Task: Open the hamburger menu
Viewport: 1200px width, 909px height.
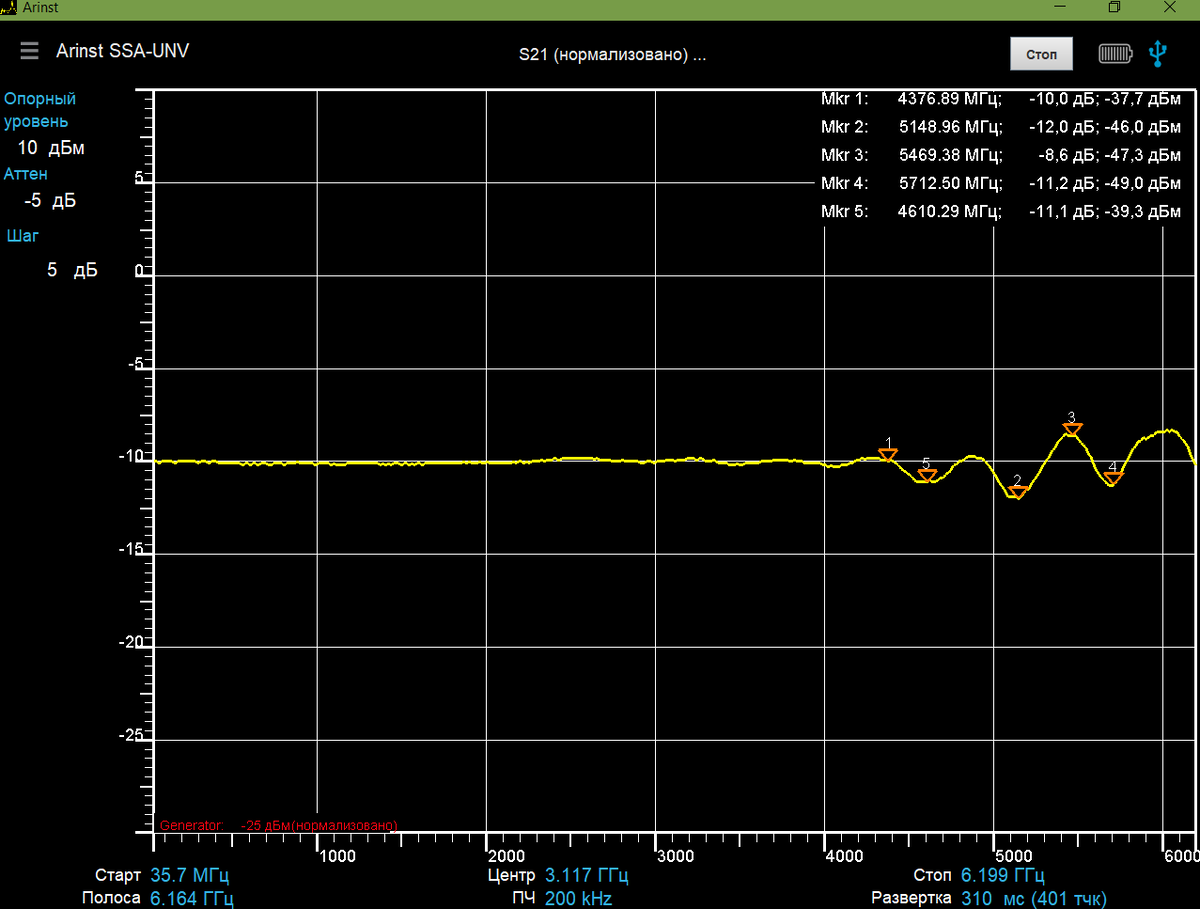Action: [29, 51]
